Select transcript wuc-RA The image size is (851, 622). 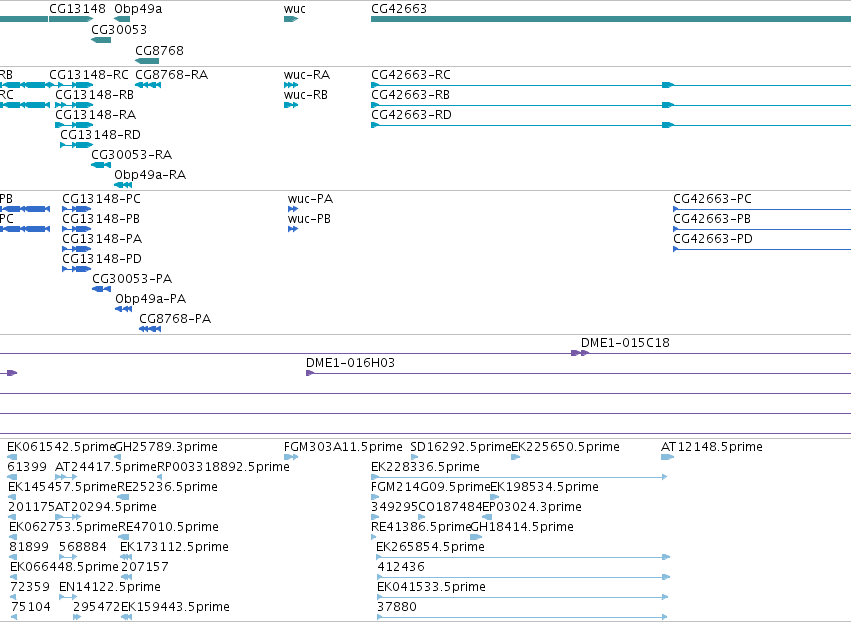coord(307,74)
